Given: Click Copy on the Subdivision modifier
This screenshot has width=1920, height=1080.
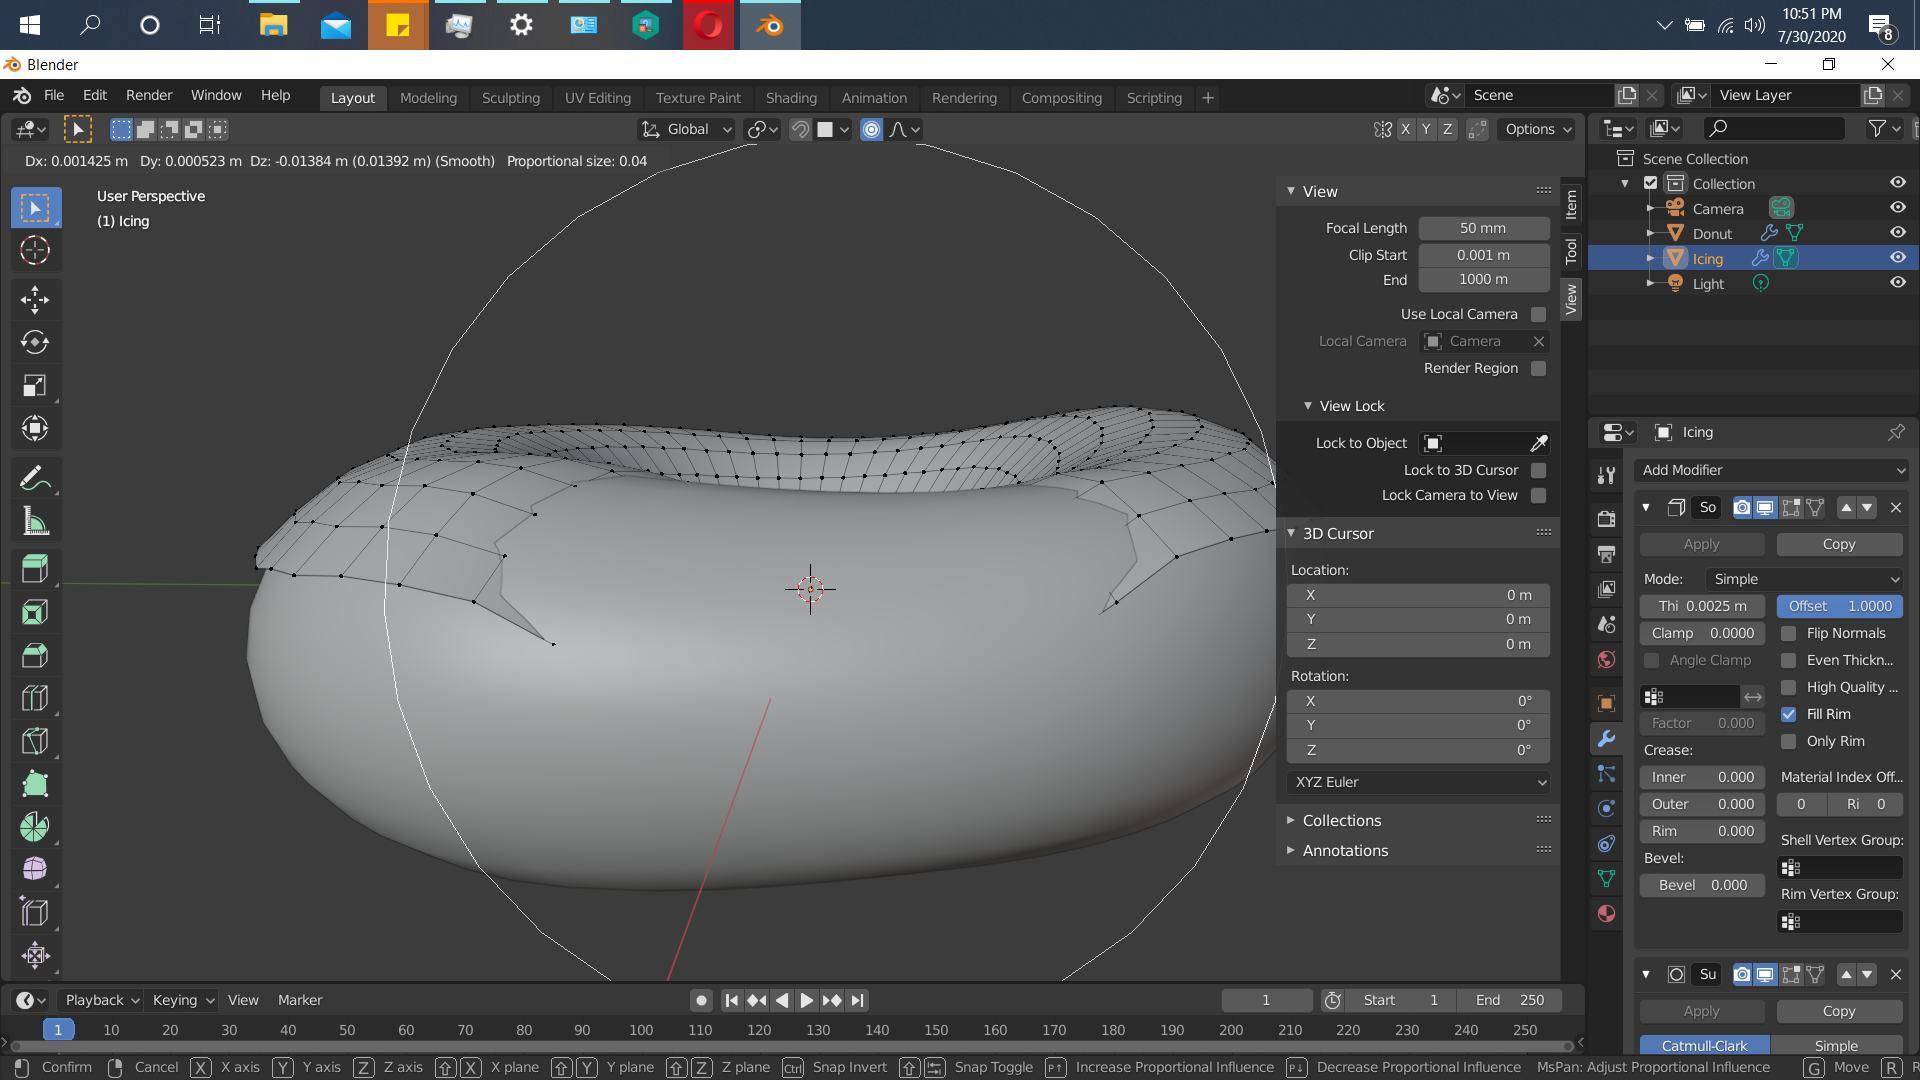Looking at the screenshot, I should click(1838, 1011).
